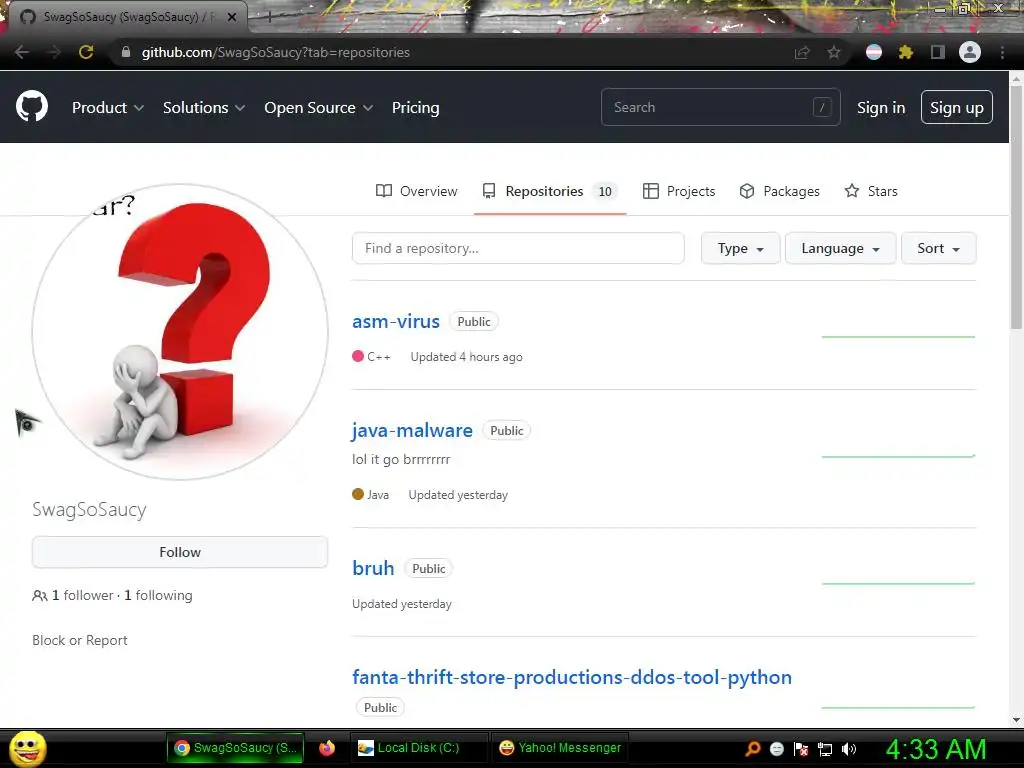Viewport: 1024px width, 768px height.
Task: Open the Chrome profile avatar icon
Action: click(x=970, y=52)
